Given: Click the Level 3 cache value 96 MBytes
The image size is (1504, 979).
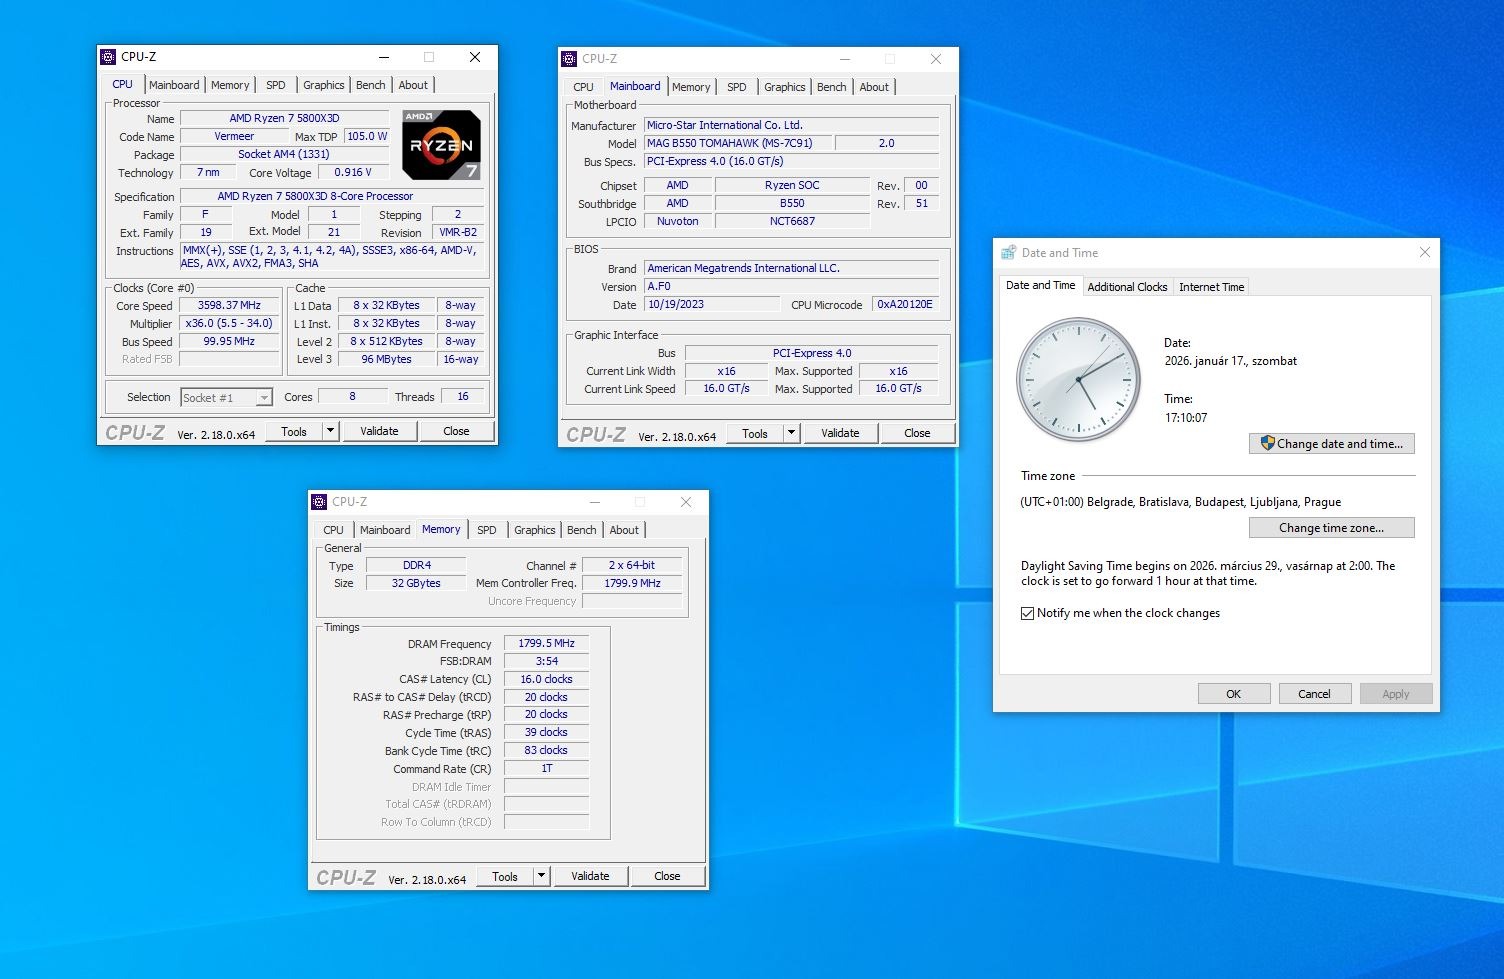Looking at the screenshot, I should (x=386, y=359).
